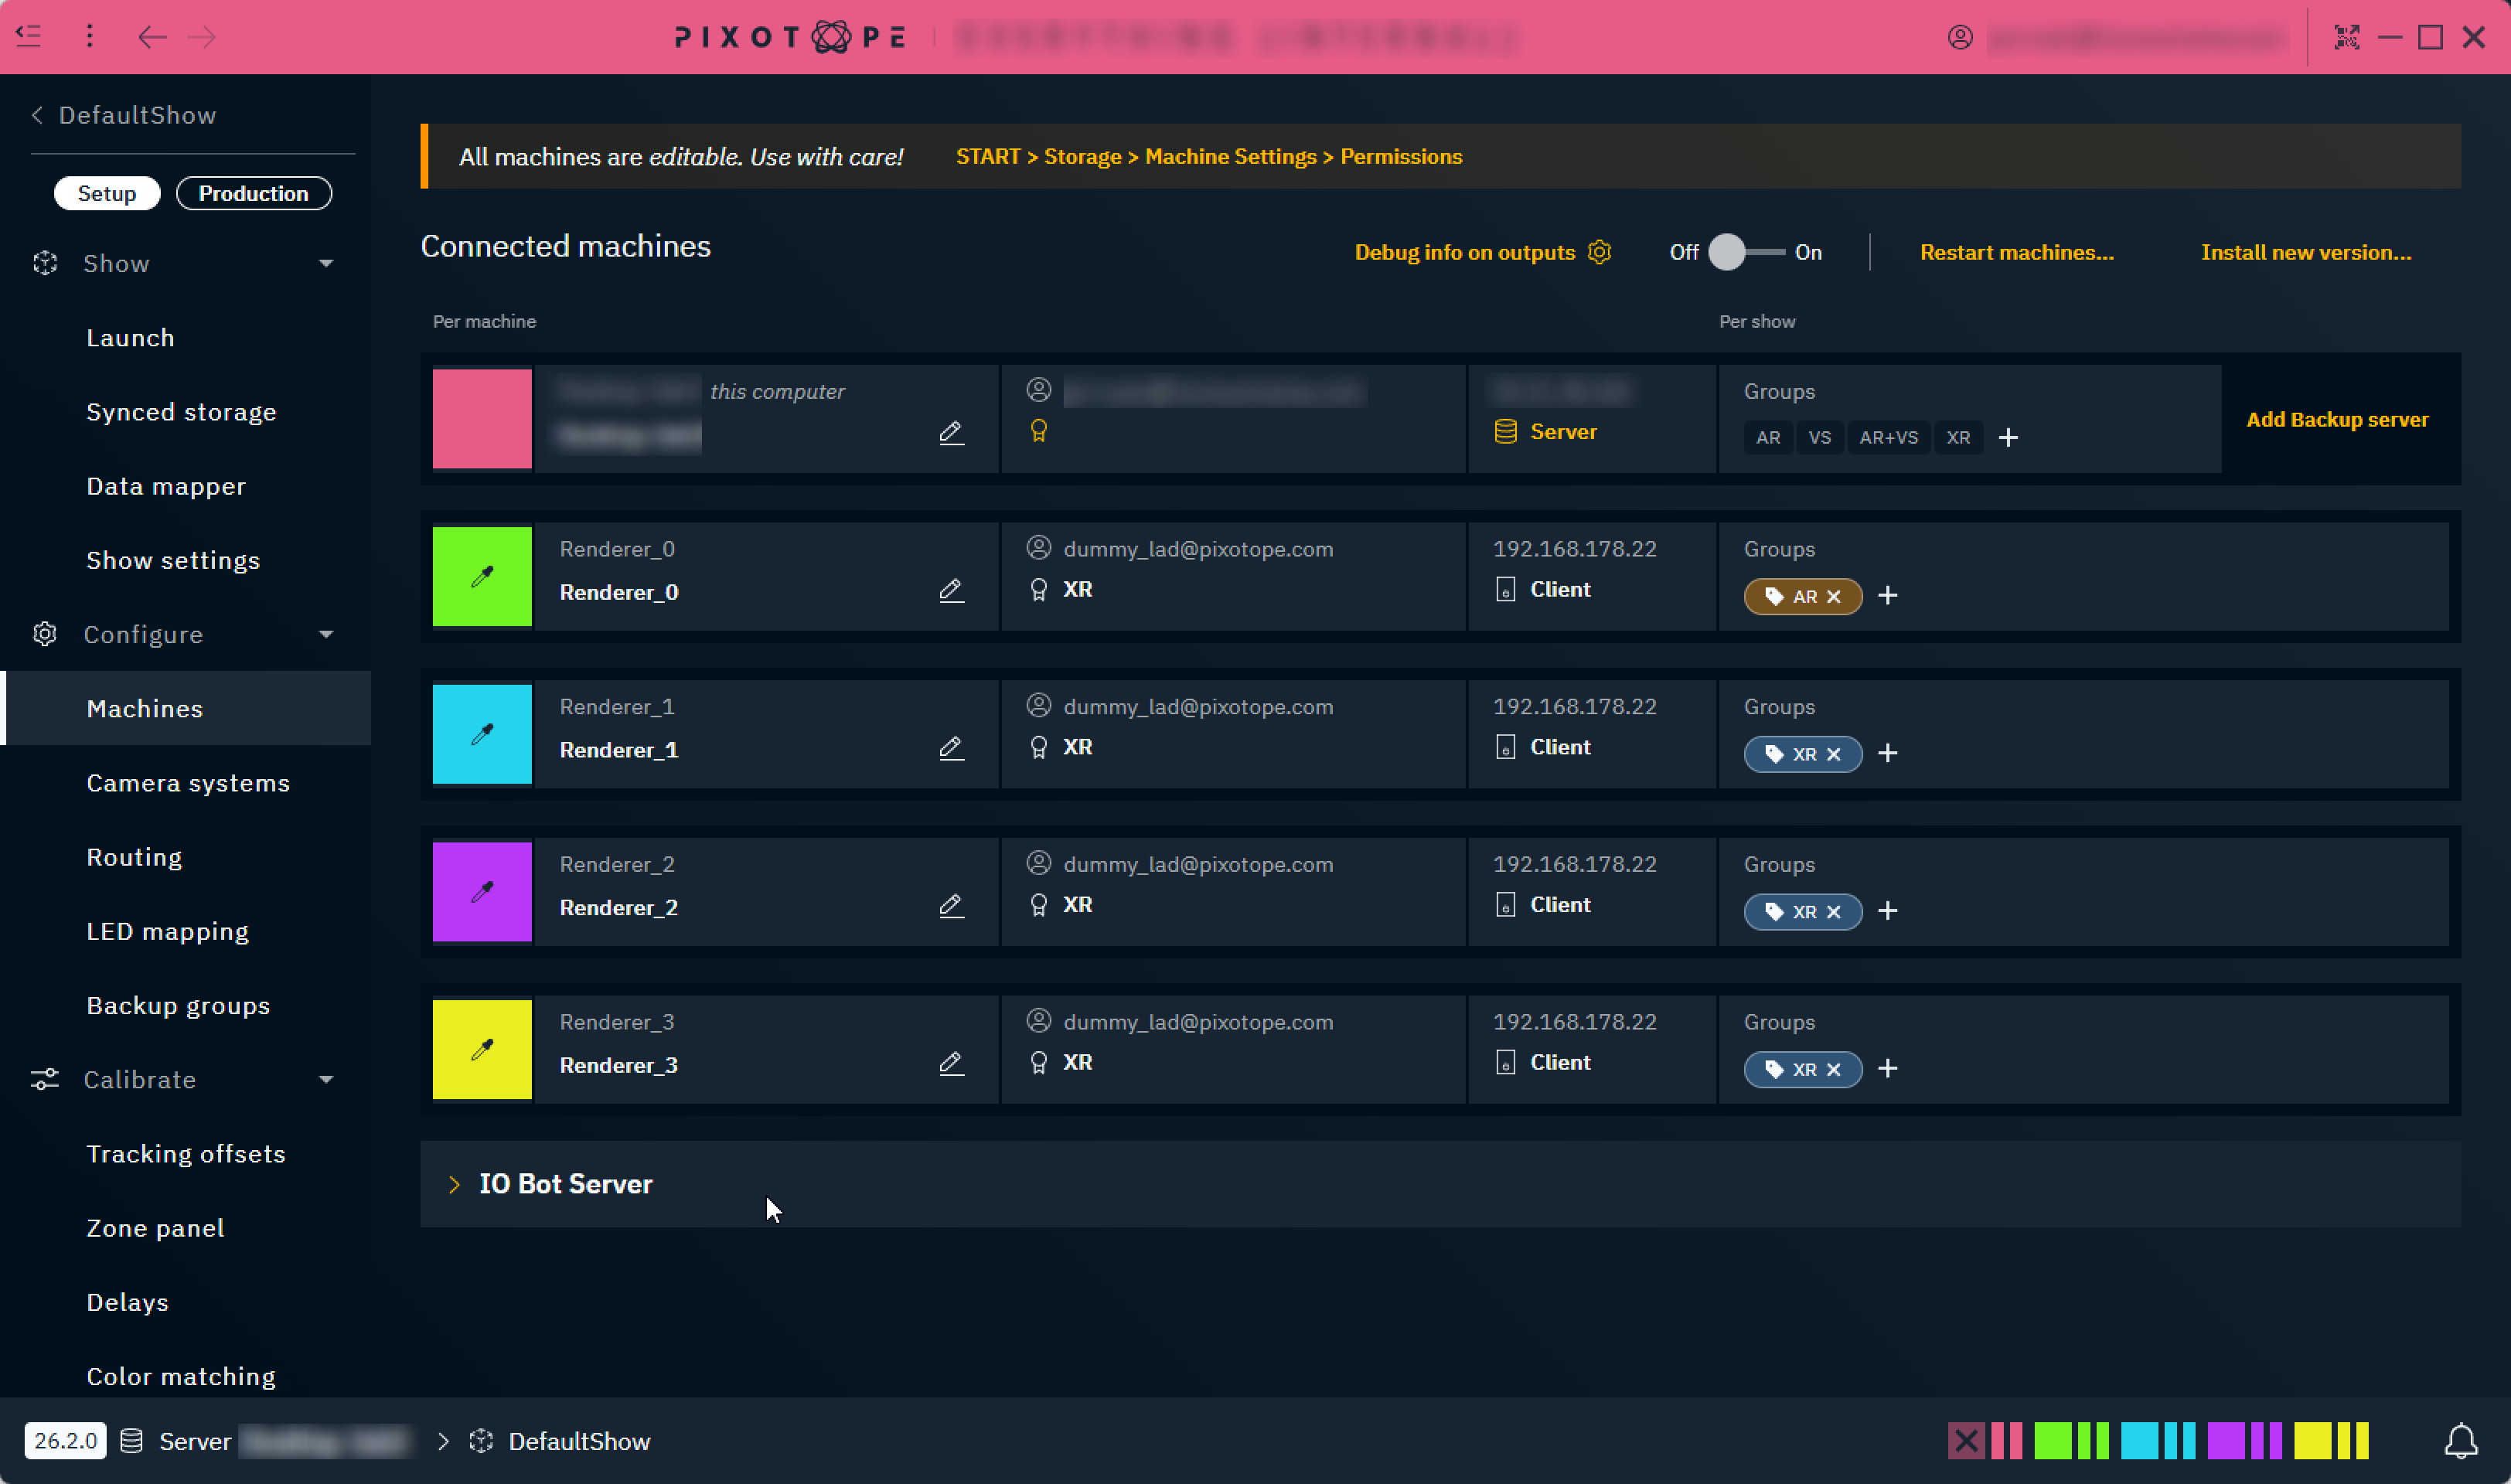
Task: Pick color for Renderer_1 cyan swatch
Action: click(482, 734)
